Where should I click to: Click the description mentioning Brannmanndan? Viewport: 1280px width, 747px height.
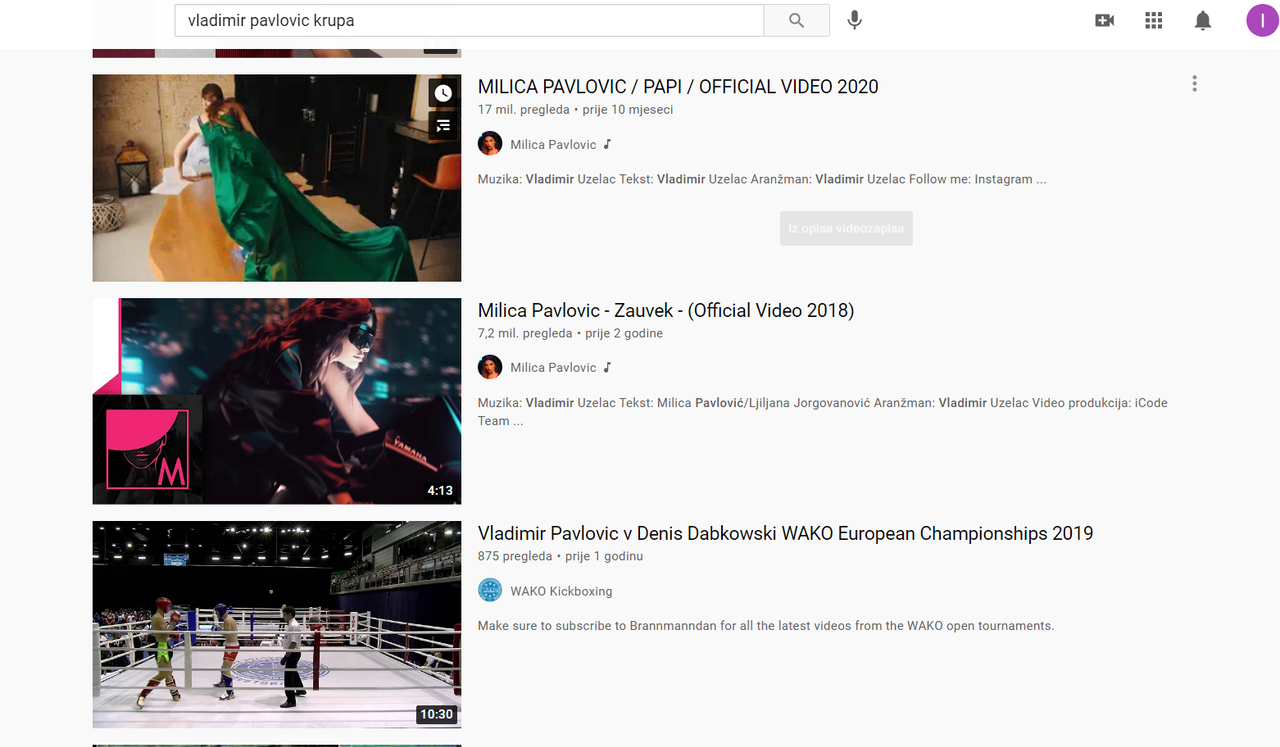click(766, 626)
